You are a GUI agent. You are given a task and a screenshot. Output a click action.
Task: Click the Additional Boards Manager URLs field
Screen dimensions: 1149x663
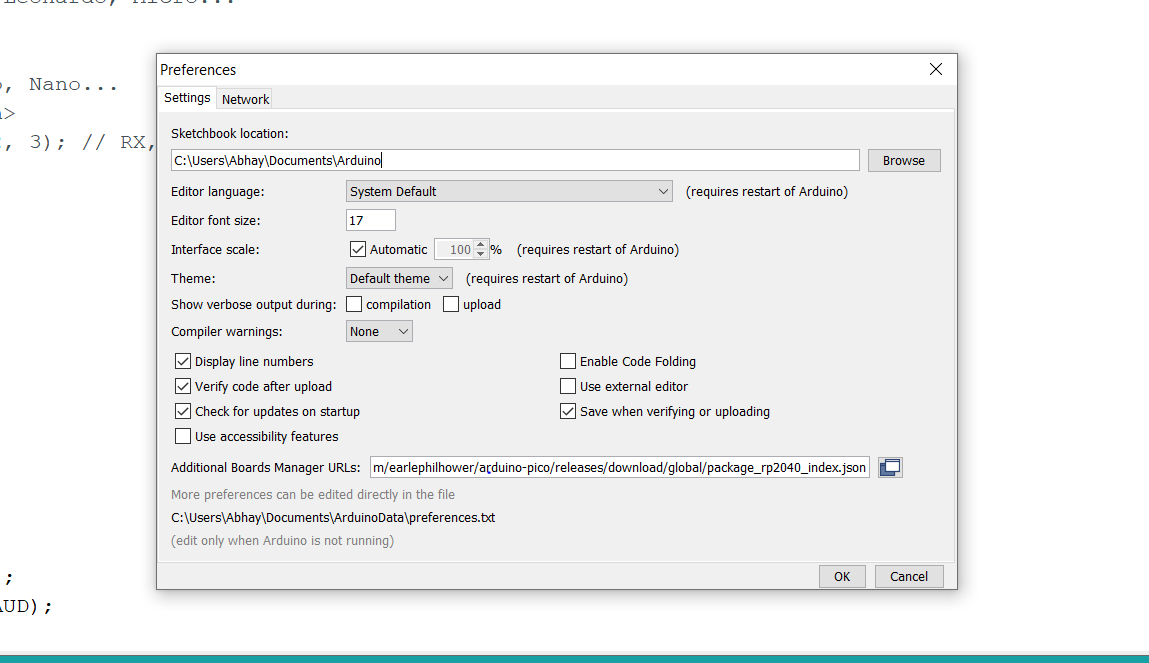click(620, 467)
